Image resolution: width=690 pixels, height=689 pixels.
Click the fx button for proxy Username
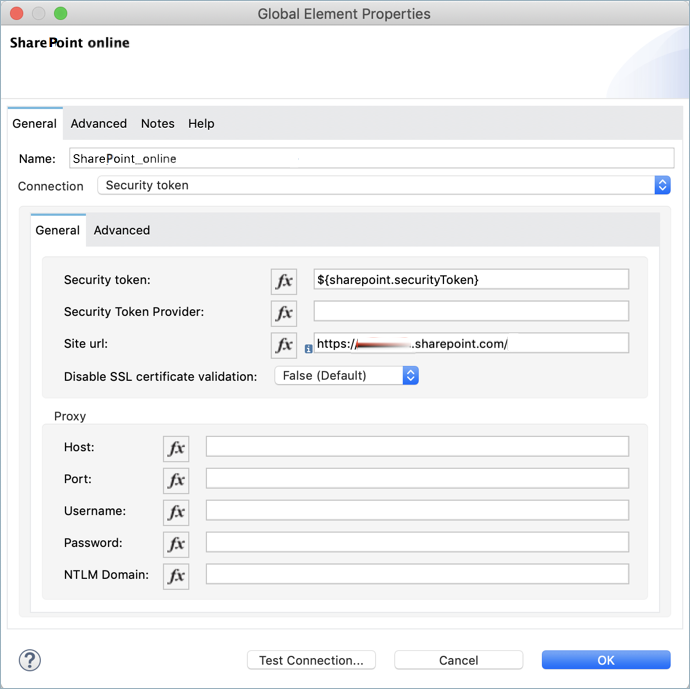(x=176, y=513)
